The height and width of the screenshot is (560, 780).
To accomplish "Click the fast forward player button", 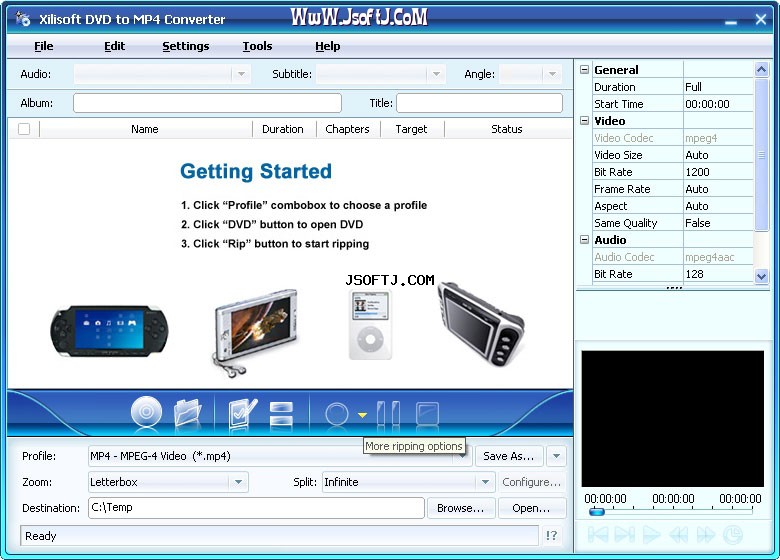I will click(x=705, y=535).
